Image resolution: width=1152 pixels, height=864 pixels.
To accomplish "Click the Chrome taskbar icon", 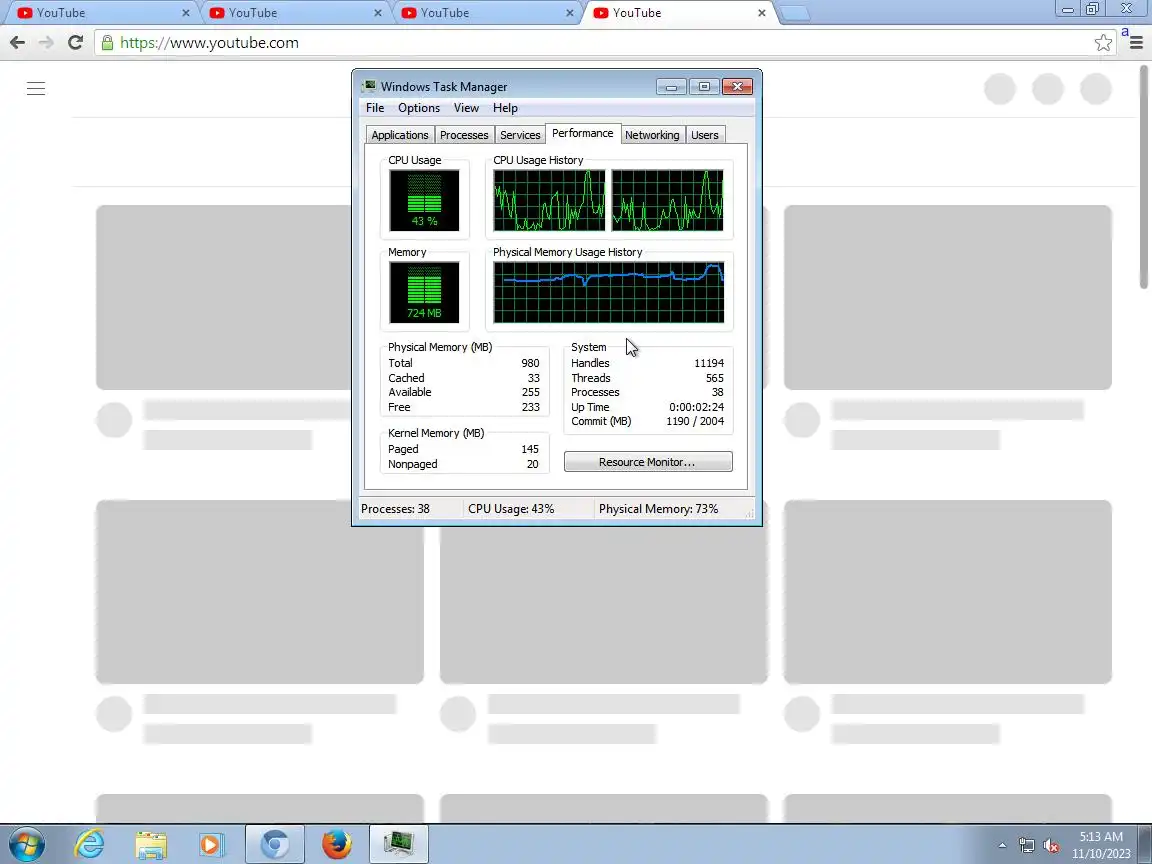I will [x=274, y=844].
